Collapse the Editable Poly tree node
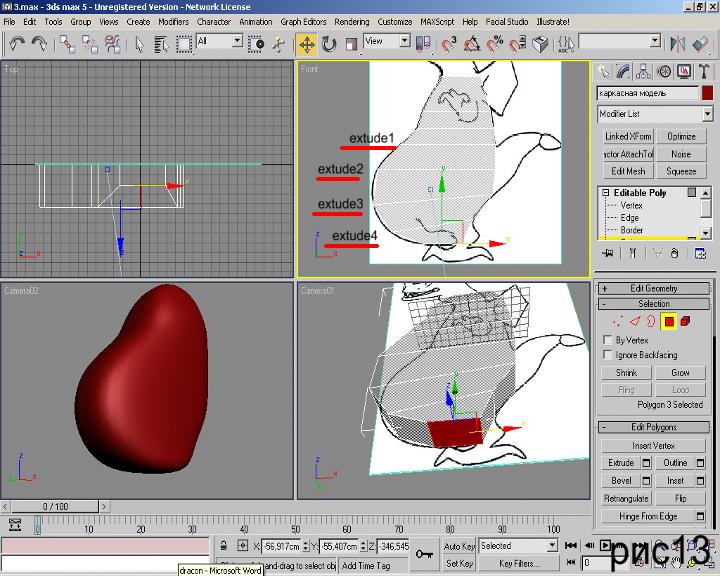 pyautogui.click(x=605, y=192)
